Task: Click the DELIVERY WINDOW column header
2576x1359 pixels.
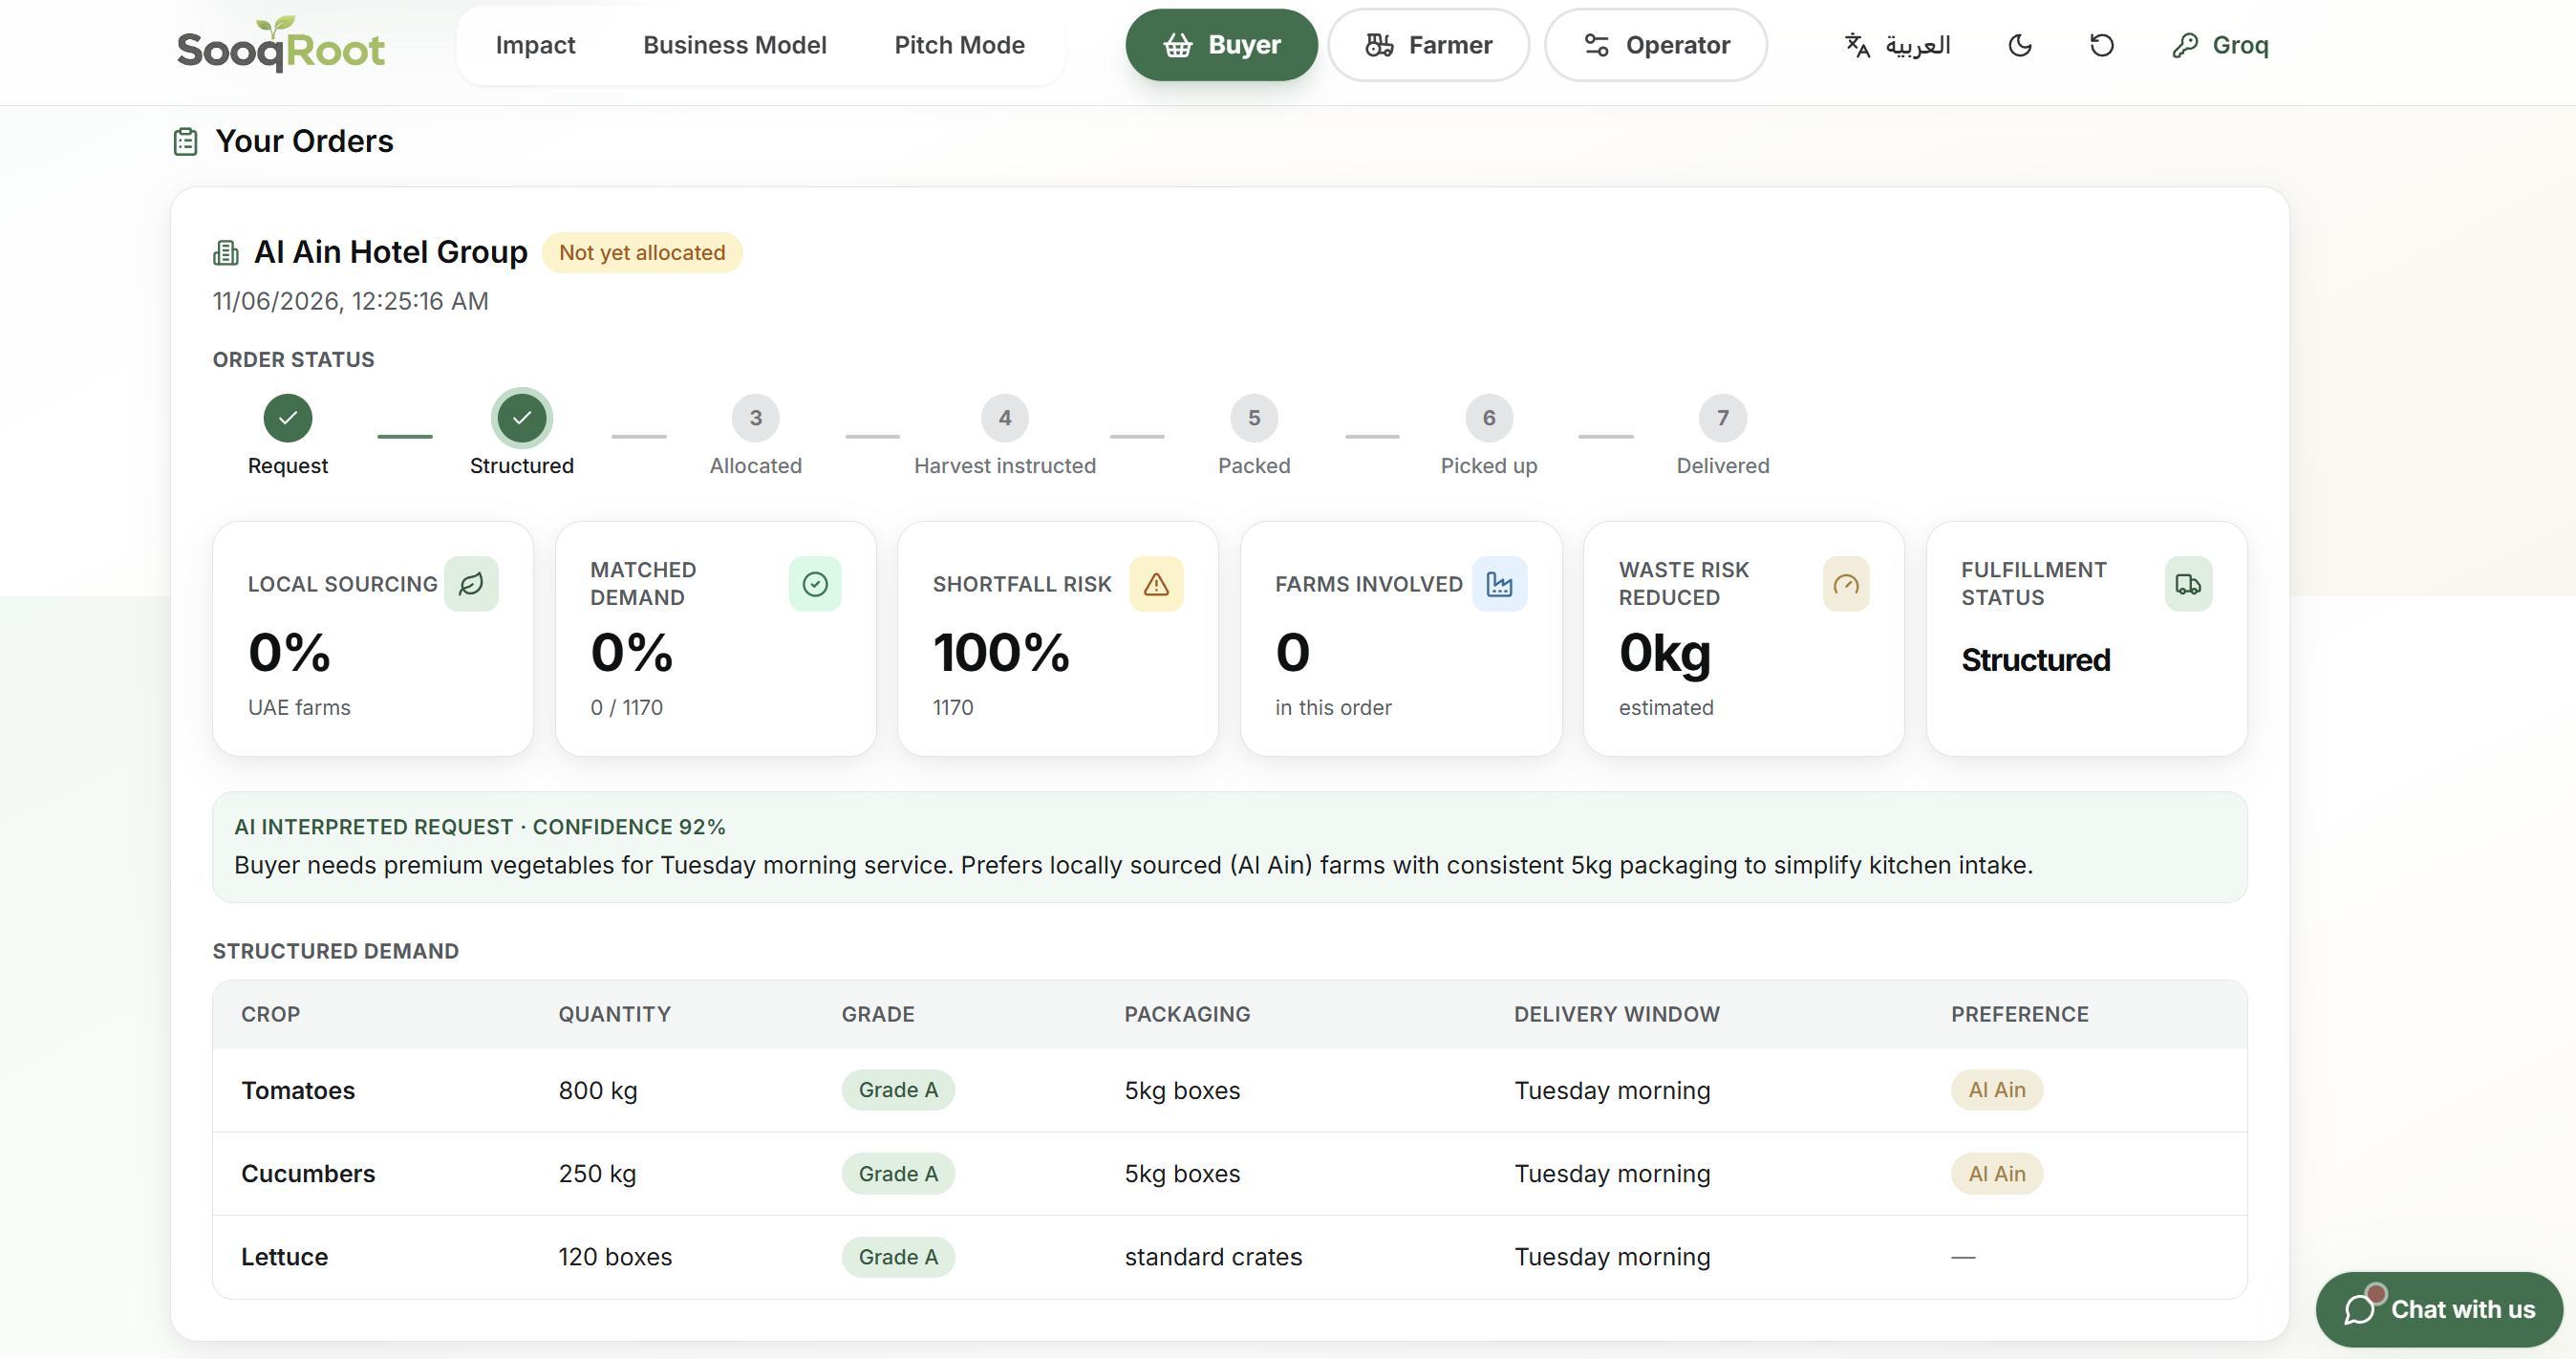Action: pos(1616,1014)
